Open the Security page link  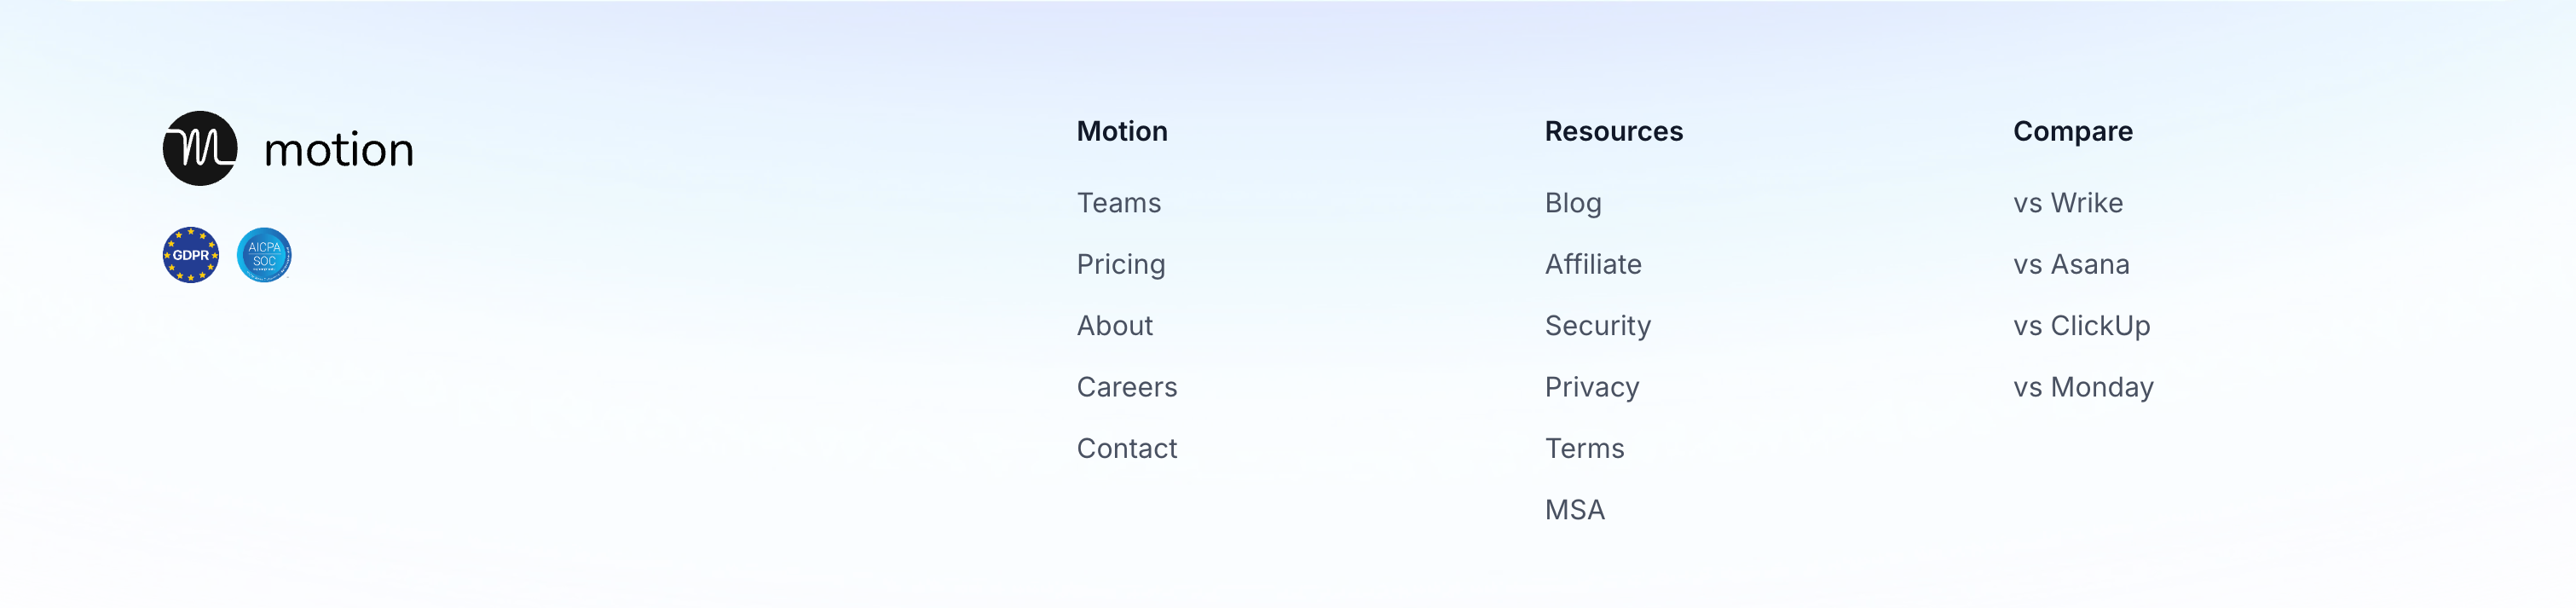pos(1597,325)
